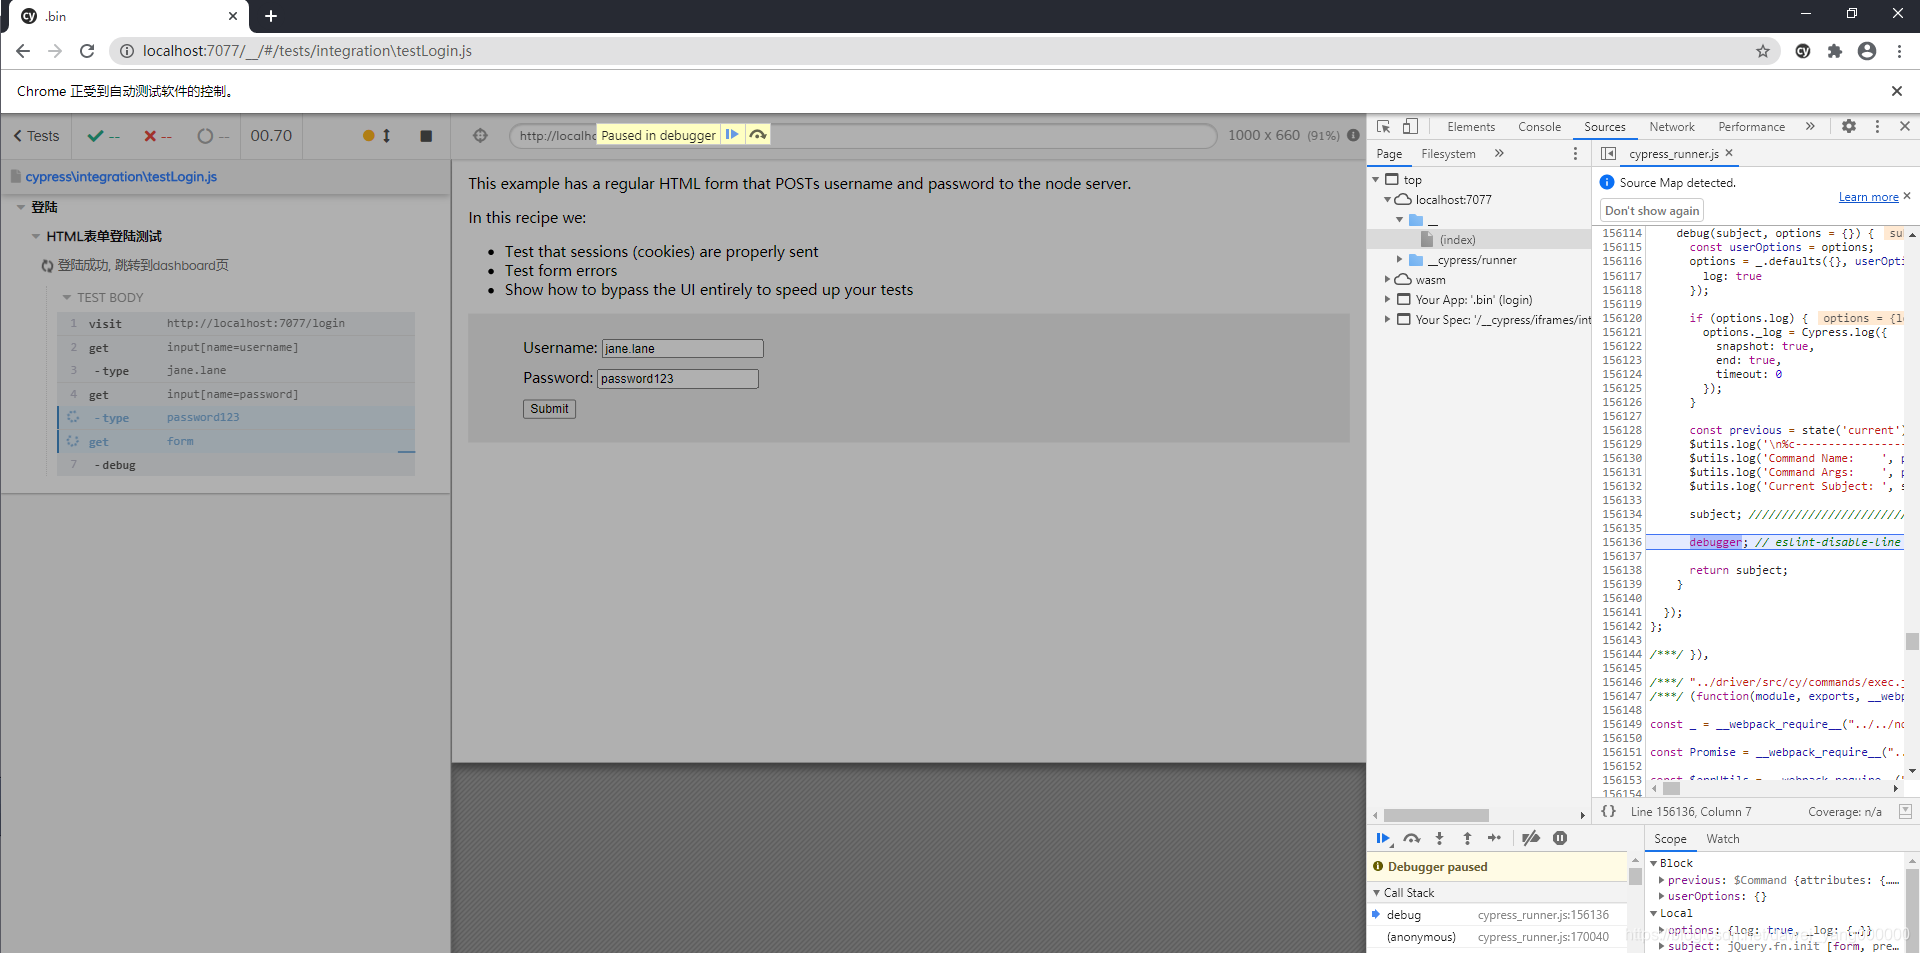Deactivate breakpoints in debugger toolbar
Screen dimensions: 1920x953
(x=1531, y=839)
